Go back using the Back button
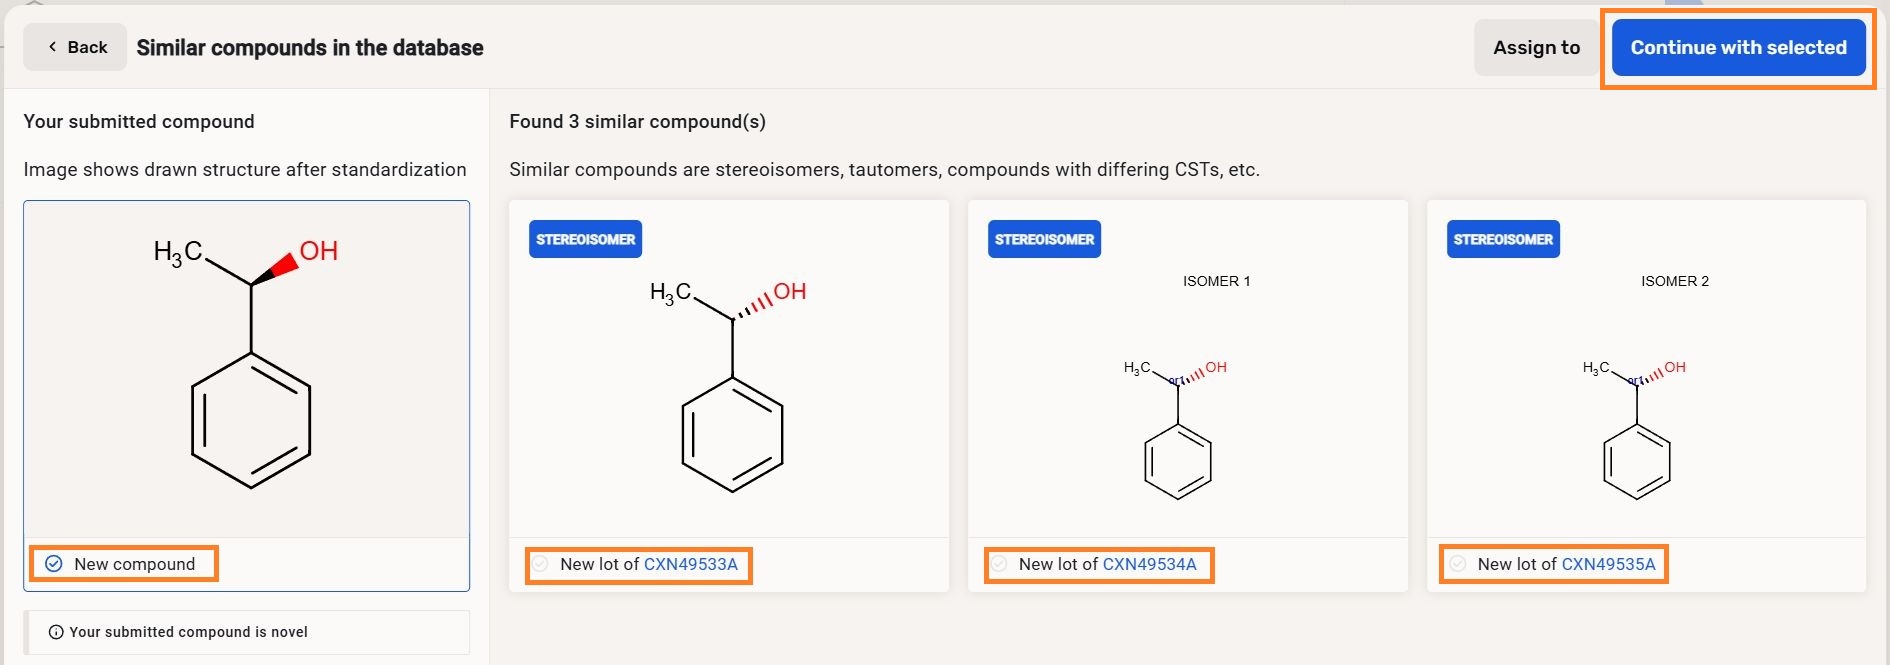 75,47
